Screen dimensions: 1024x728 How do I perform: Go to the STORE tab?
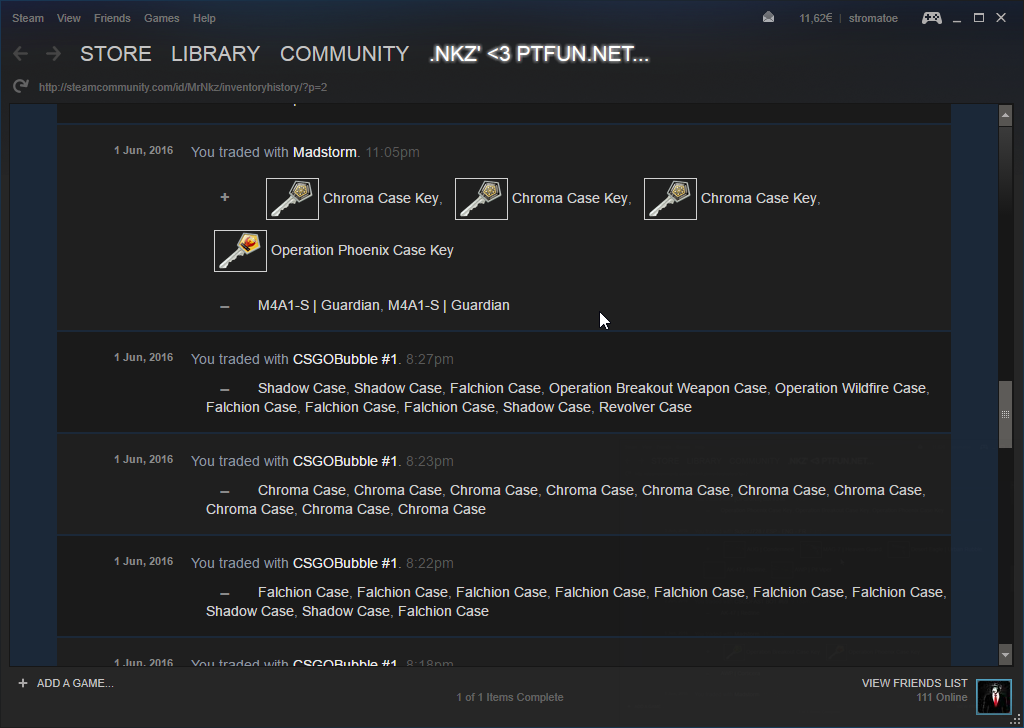116,54
